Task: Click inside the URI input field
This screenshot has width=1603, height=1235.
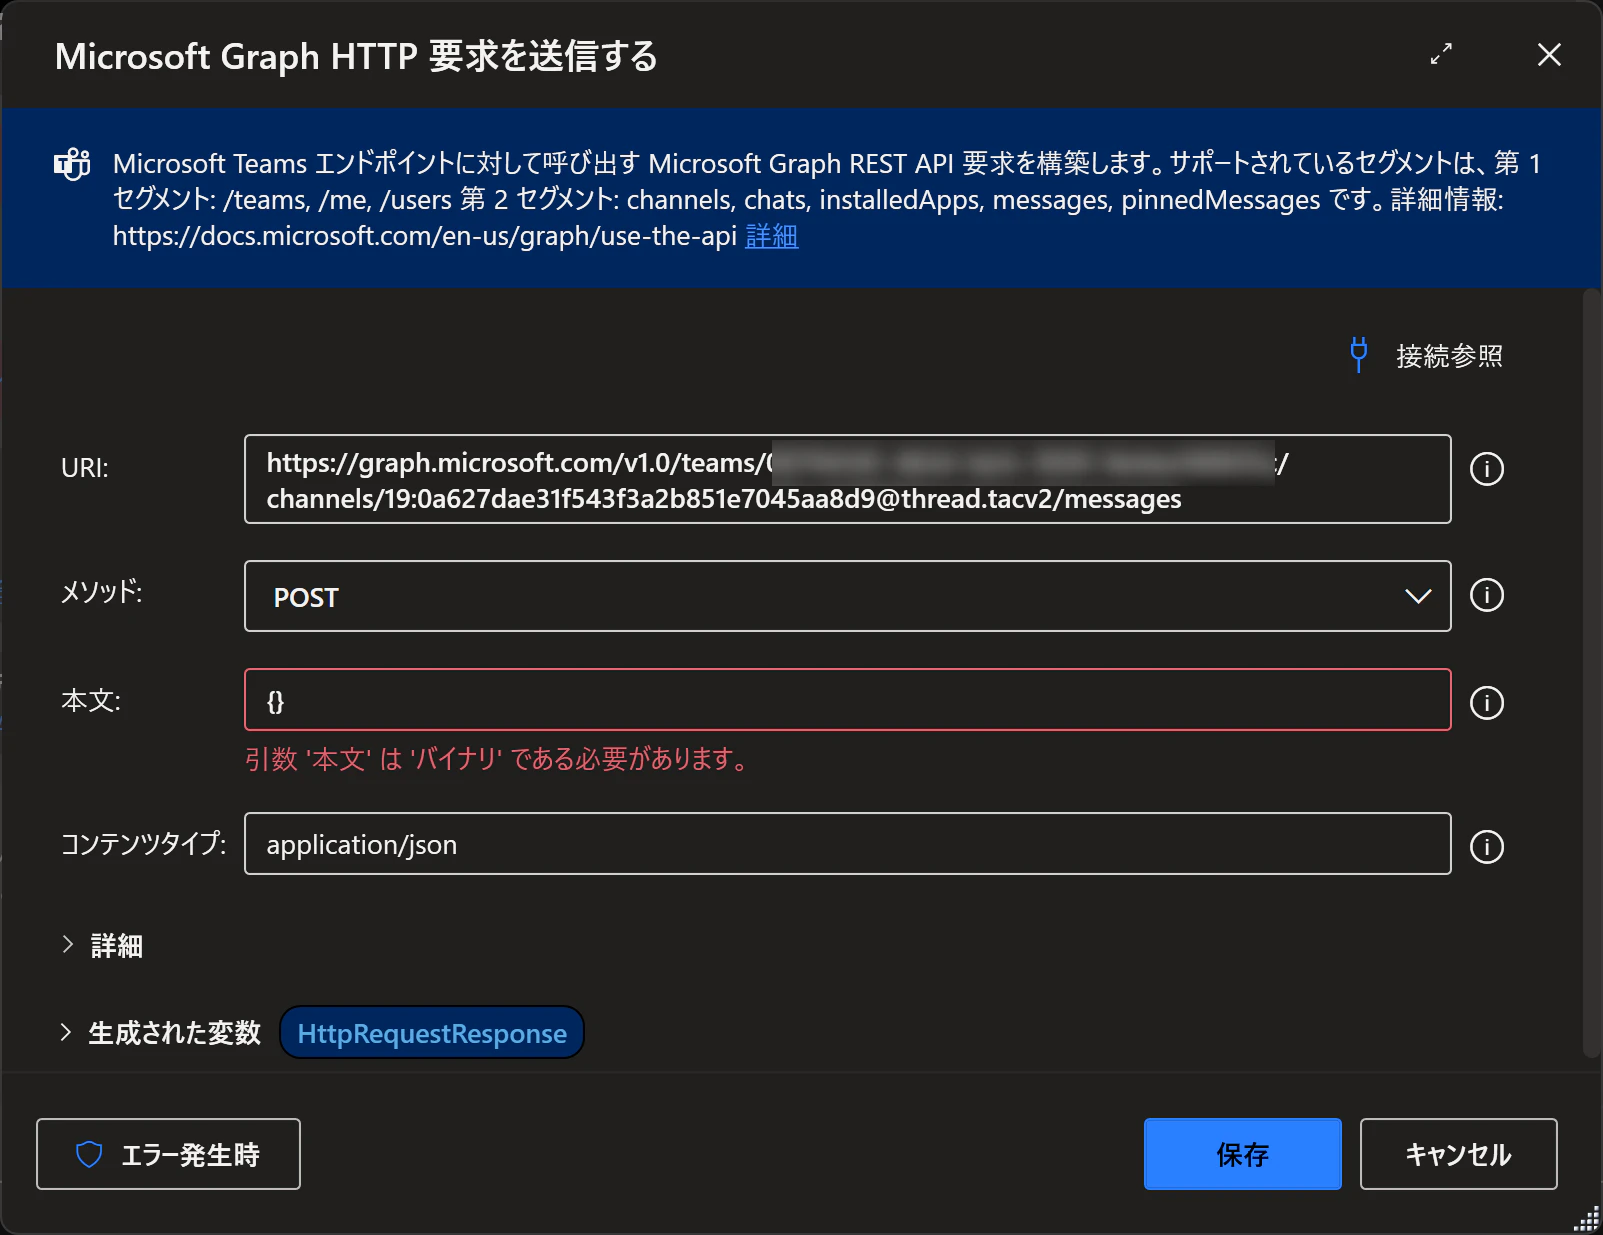Action: coord(847,479)
